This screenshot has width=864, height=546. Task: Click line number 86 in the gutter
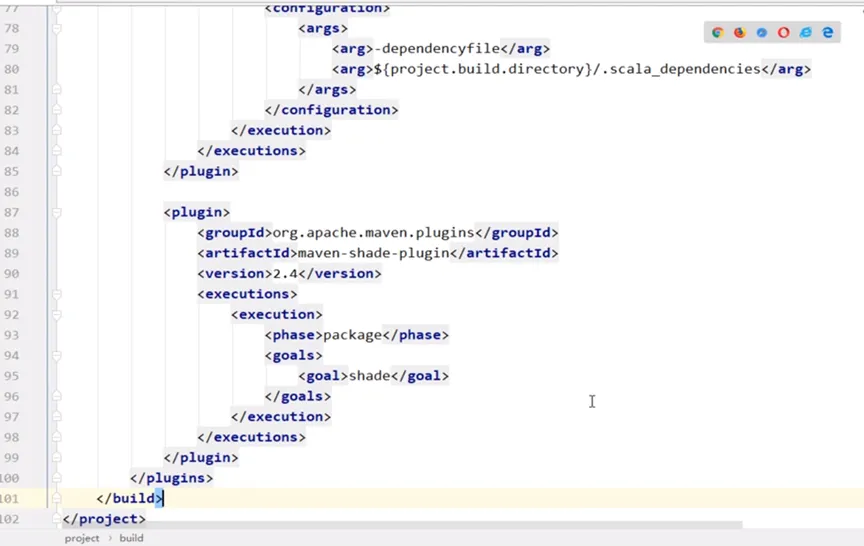(x=12, y=192)
